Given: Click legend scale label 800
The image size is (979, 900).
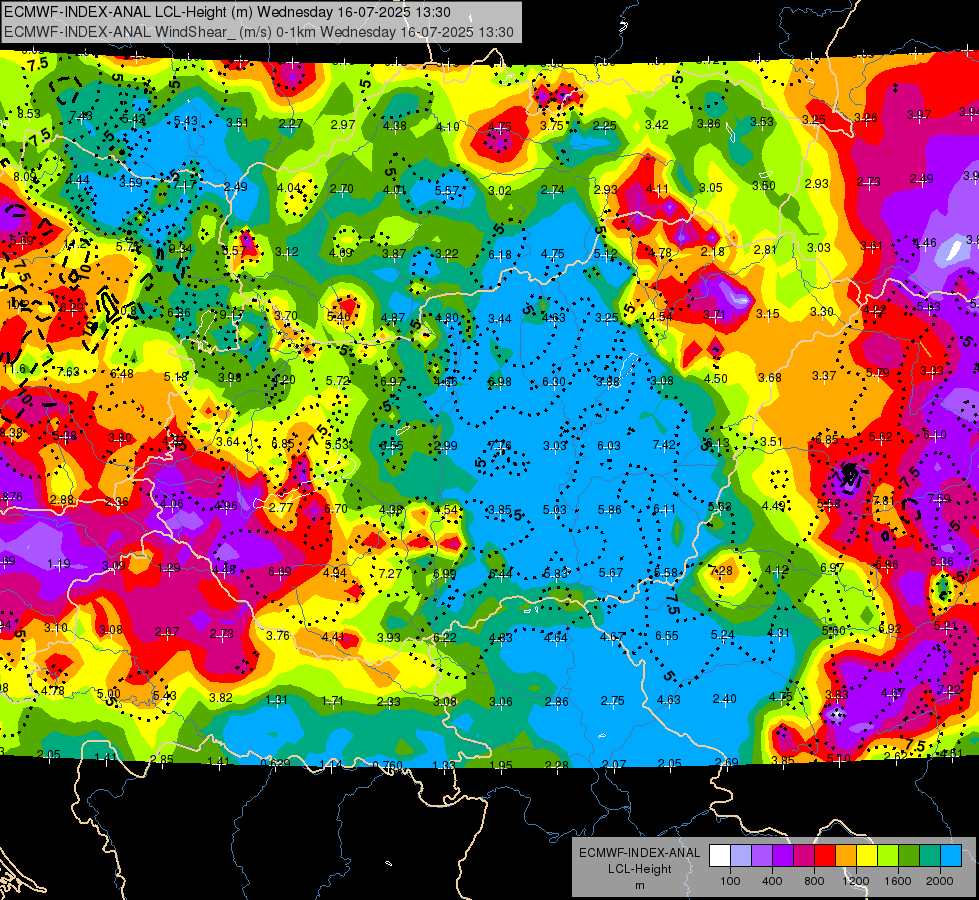Looking at the screenshot, I should coord(814,881).
